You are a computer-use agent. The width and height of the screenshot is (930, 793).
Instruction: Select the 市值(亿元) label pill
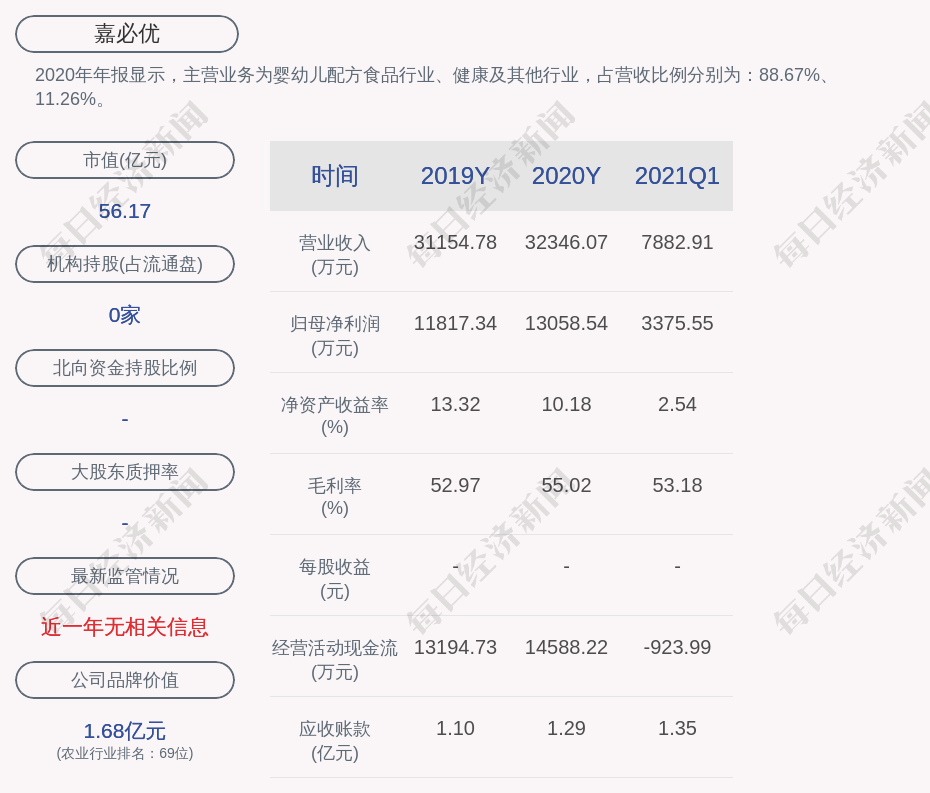(125, 160)
